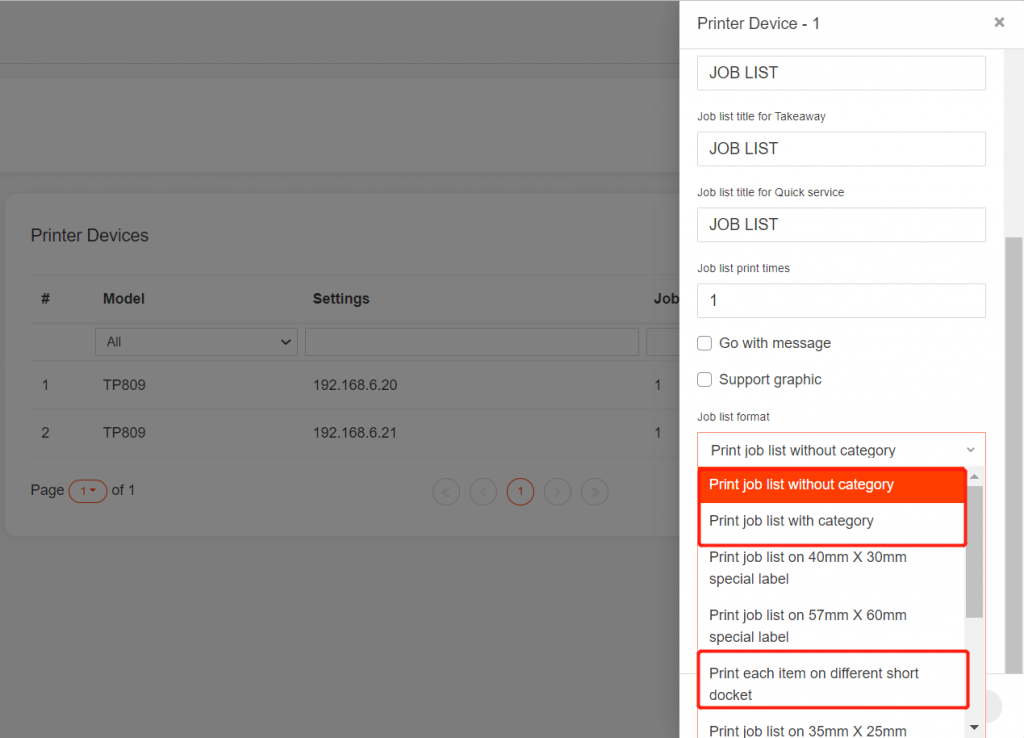Click the dropdown list scrollbar thumb
Image resolution: width=1024 pixels, height=738 pixels.
tap(974, 552)
